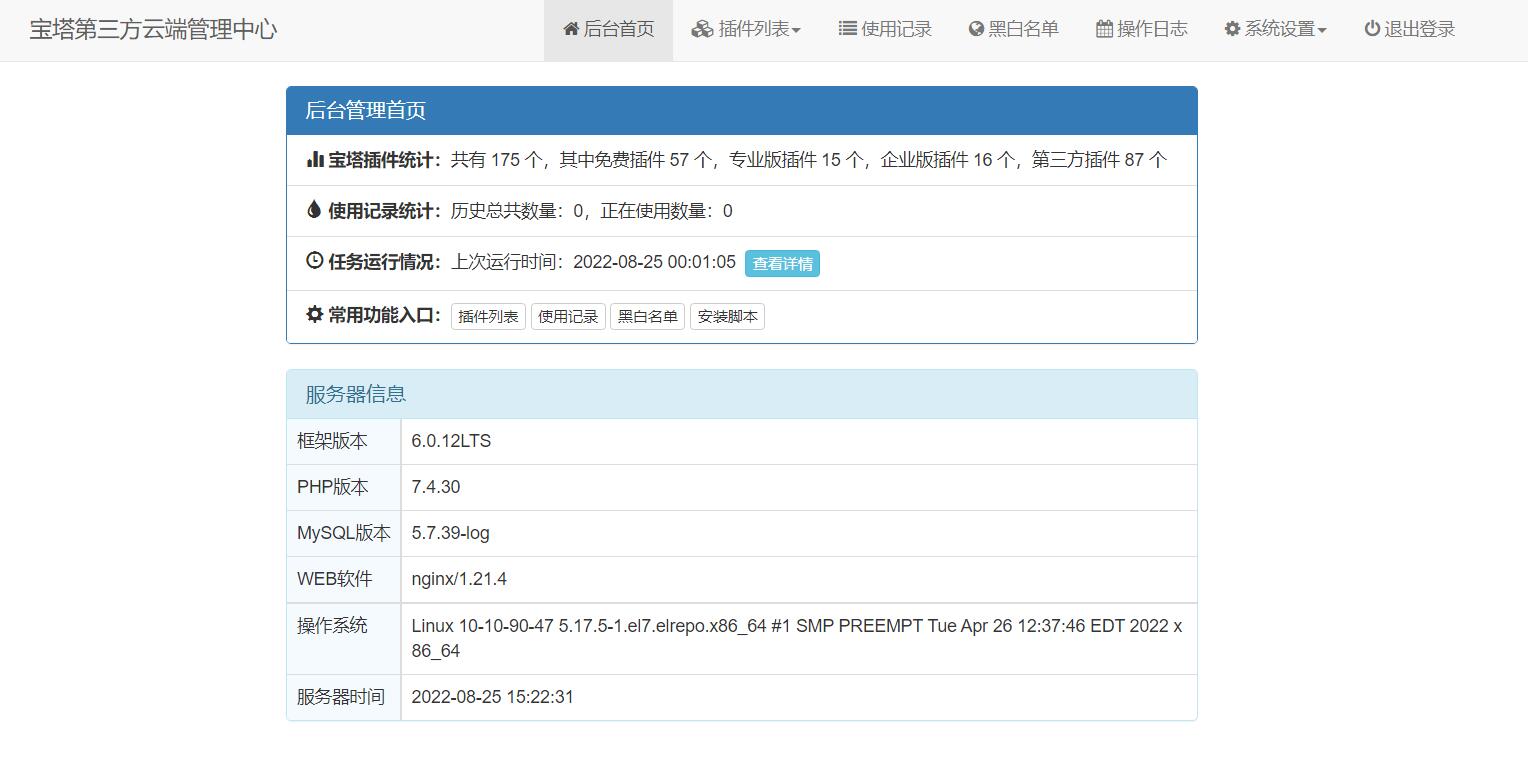This screenshot has height=771, width=1528.
Task: Click the 宝塔第三方云端管理中心 brand title
Action: tap(153, 29)
